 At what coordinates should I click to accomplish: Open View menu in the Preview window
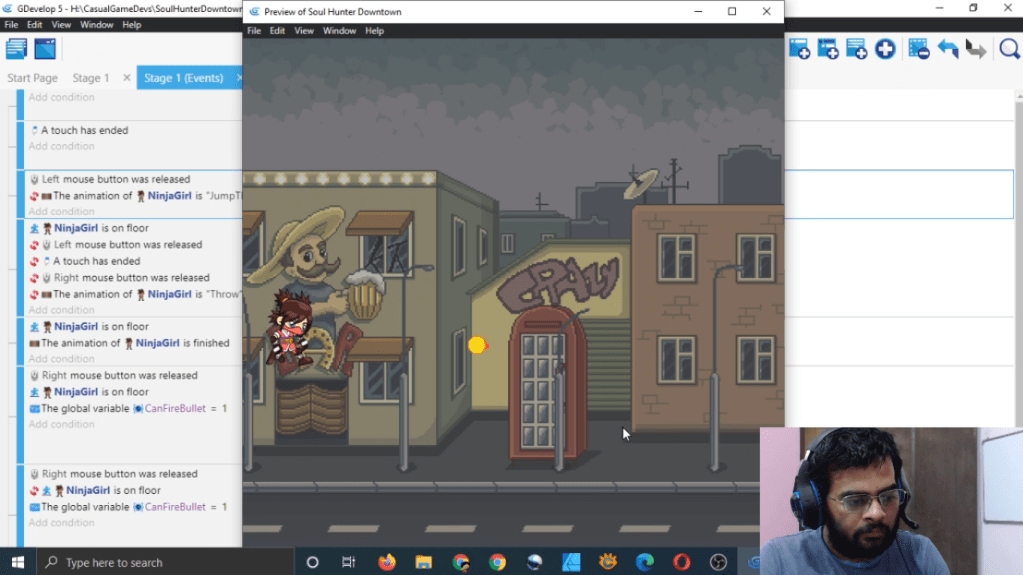click(304, 31)
